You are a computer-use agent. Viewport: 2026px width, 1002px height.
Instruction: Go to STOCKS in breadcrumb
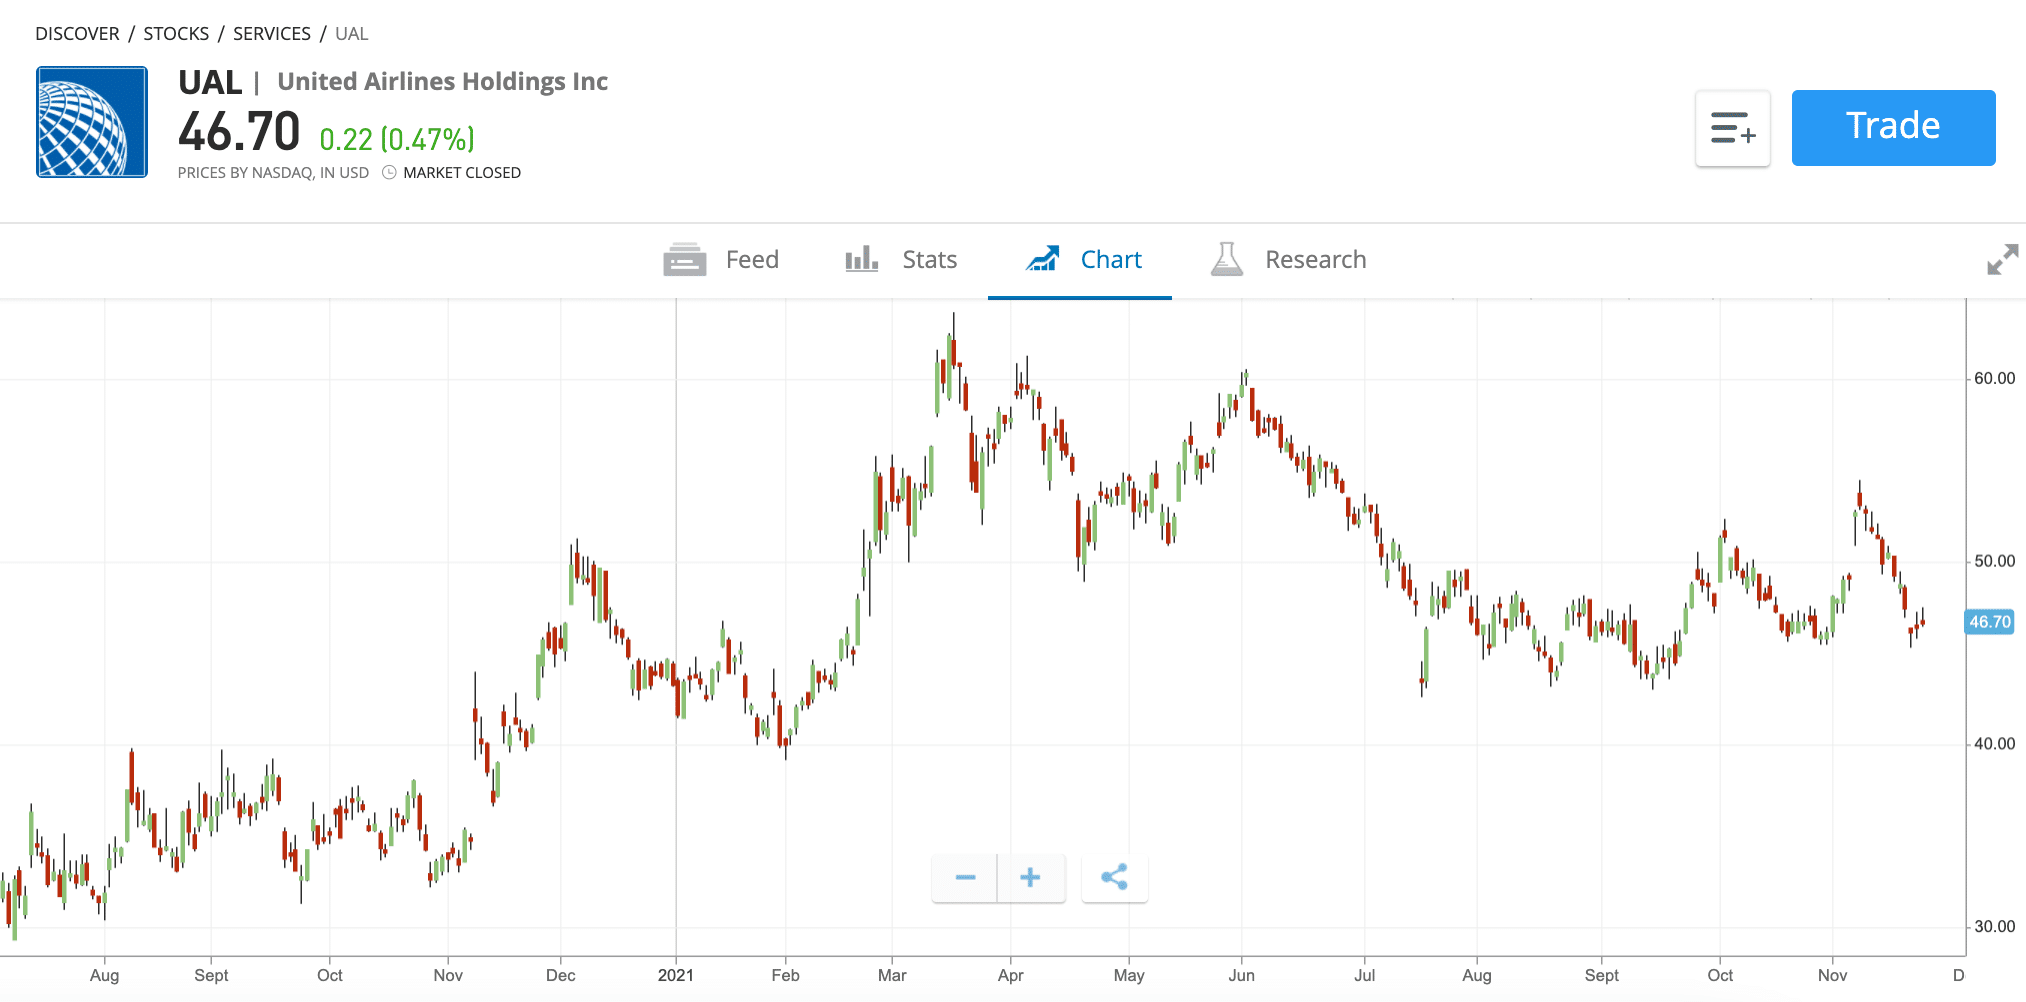pos(176,34)
